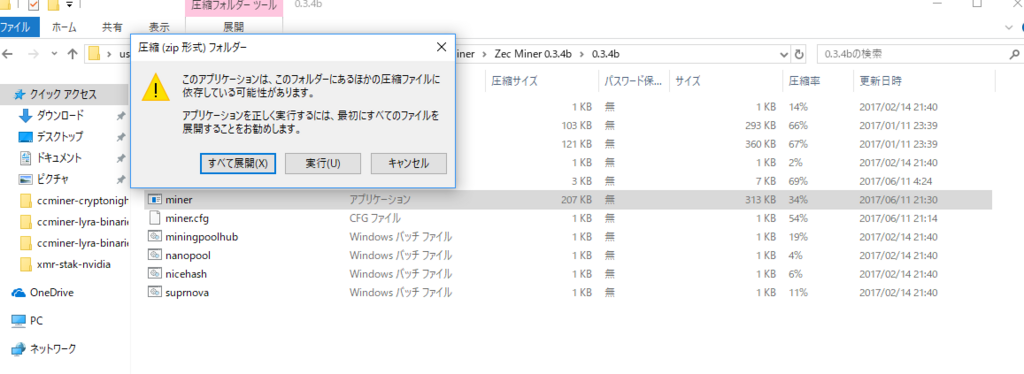Click the miningpoolhub batch file icon
Viewport: 1024px width, 374px height.
(155, 236)
